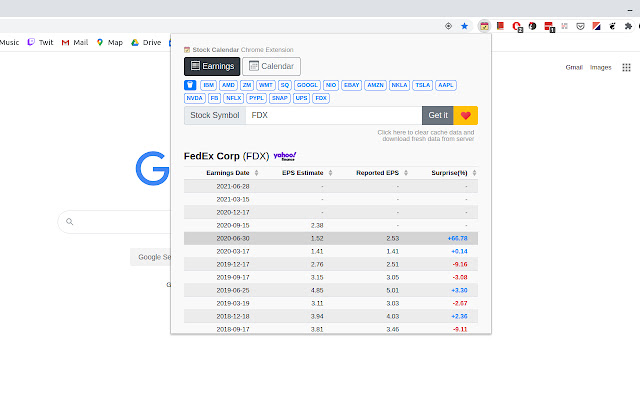Click the FedEx Corp (FDX) heading

[227, 156]
